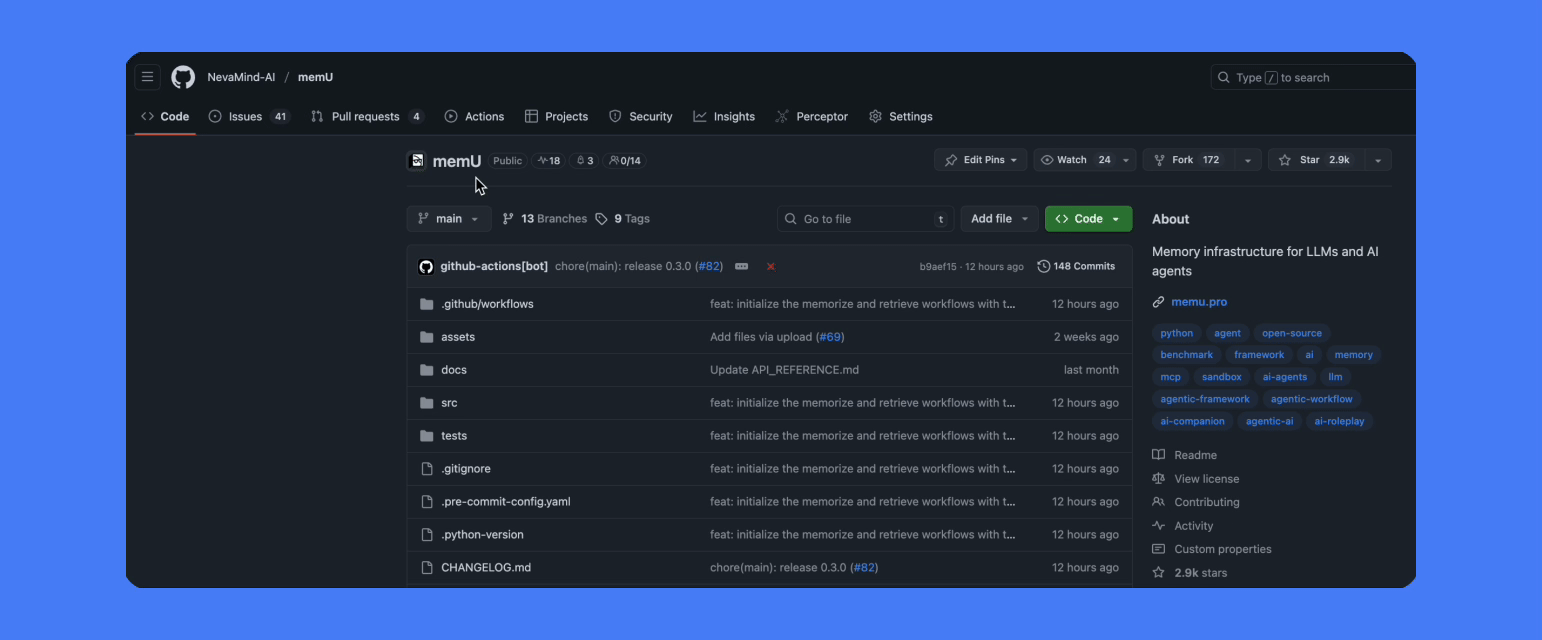
Task: Open the Settings tab gear icon
Action: [875, 117]
